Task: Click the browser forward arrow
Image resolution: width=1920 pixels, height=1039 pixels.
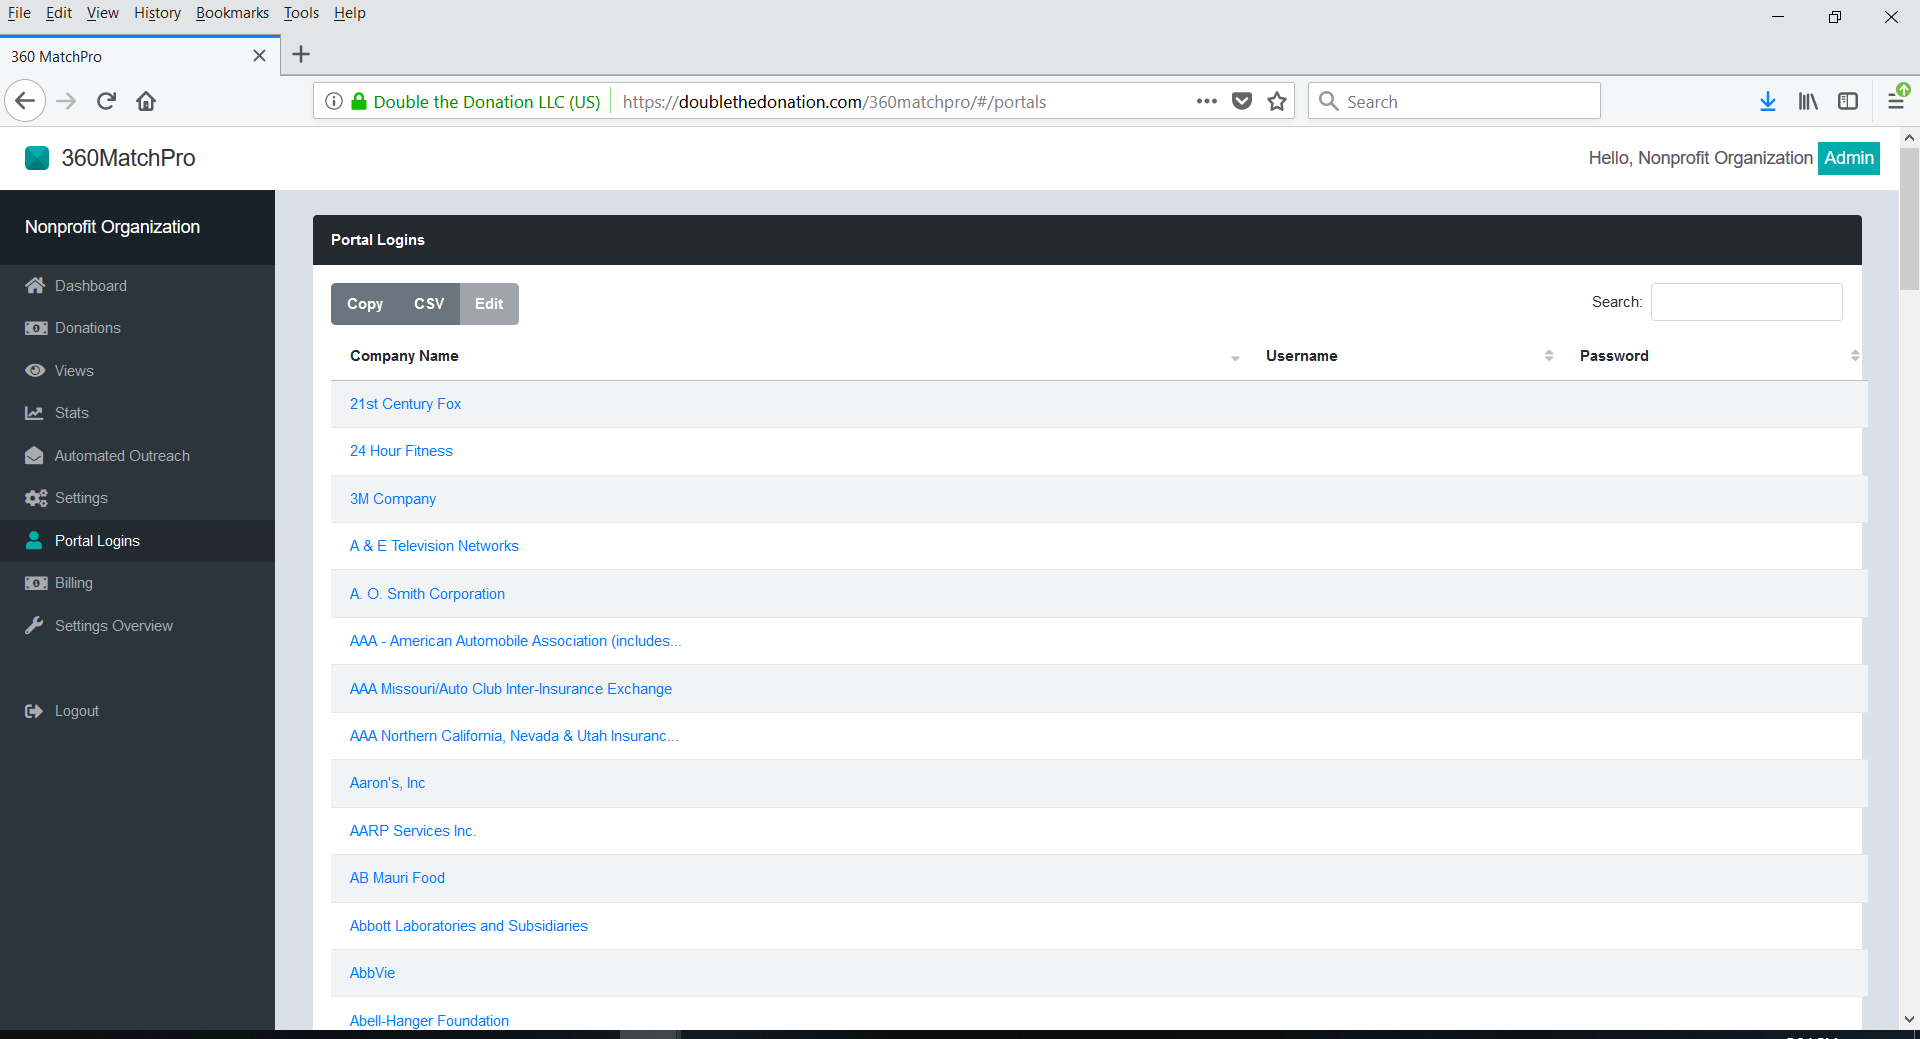Action: coord(66,101)
